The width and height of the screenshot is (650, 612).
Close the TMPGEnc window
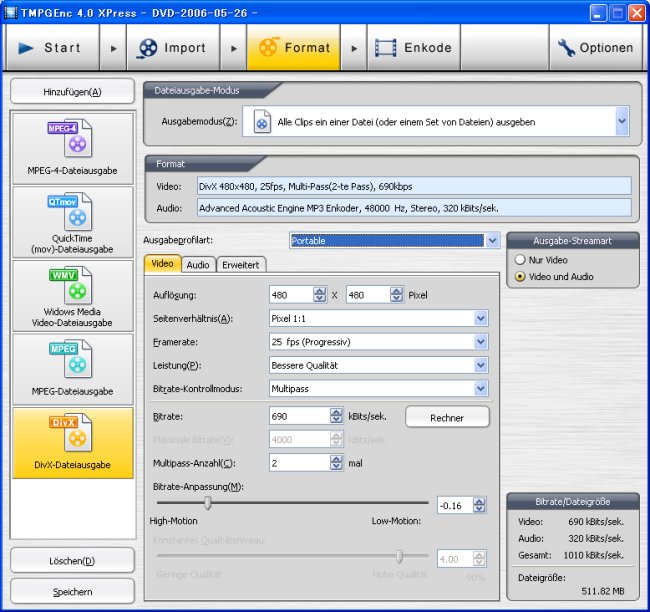click(x=636, y=14)
